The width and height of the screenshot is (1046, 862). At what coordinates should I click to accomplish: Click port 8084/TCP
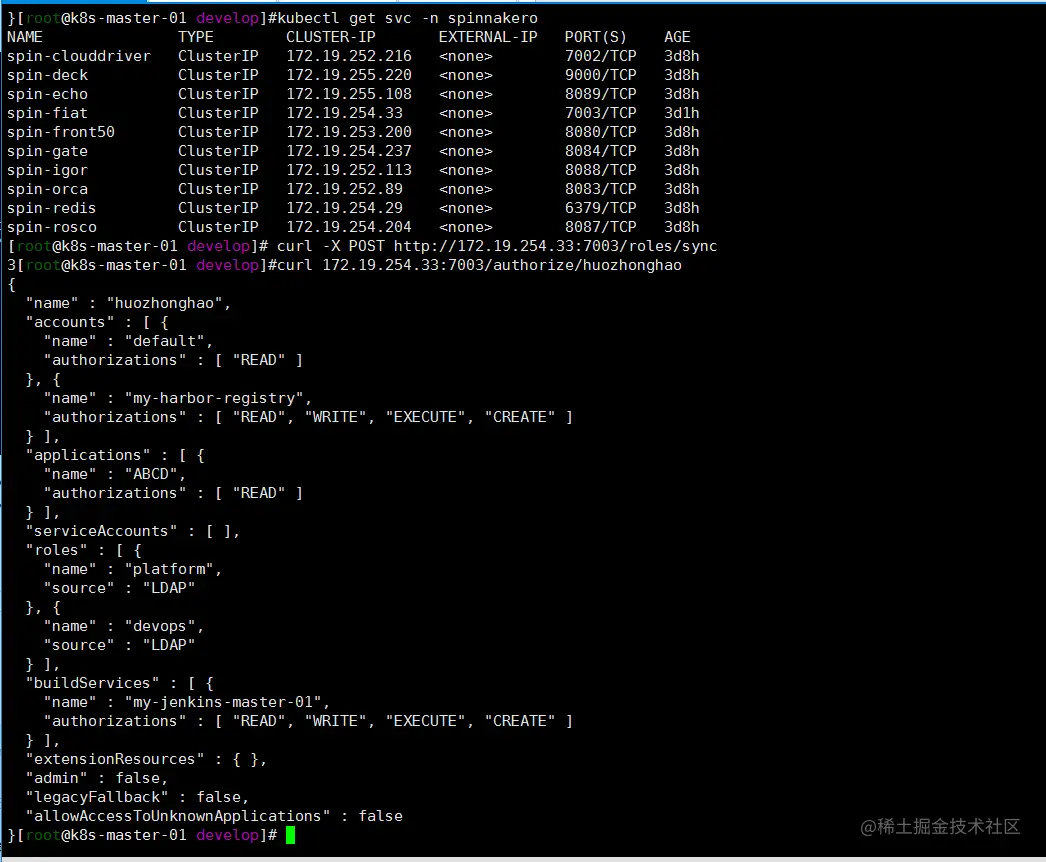(600, 151)
